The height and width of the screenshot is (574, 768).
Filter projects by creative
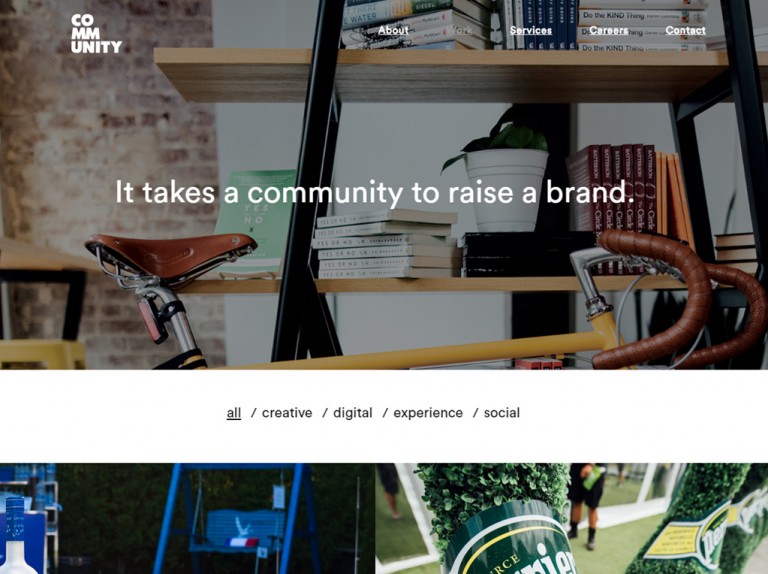pyautogui.click(x=287, y=413)
